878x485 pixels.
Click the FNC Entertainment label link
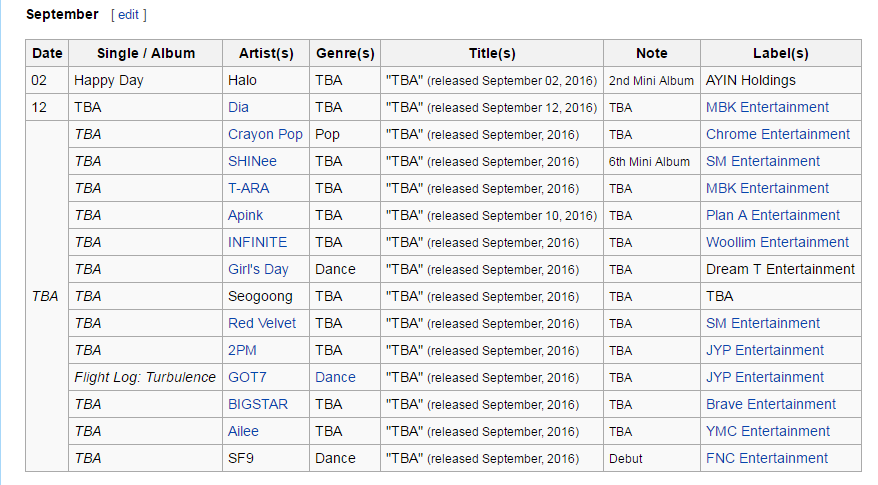pos(767,458)
